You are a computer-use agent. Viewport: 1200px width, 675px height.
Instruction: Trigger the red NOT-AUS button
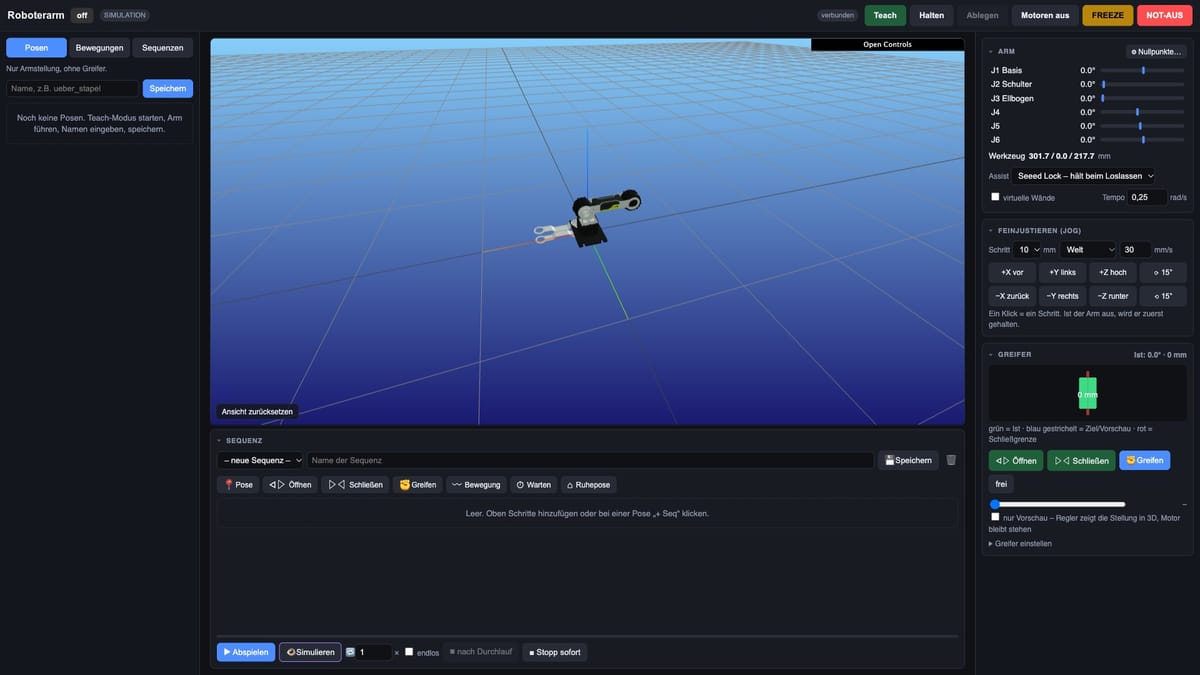[1165, 15]
